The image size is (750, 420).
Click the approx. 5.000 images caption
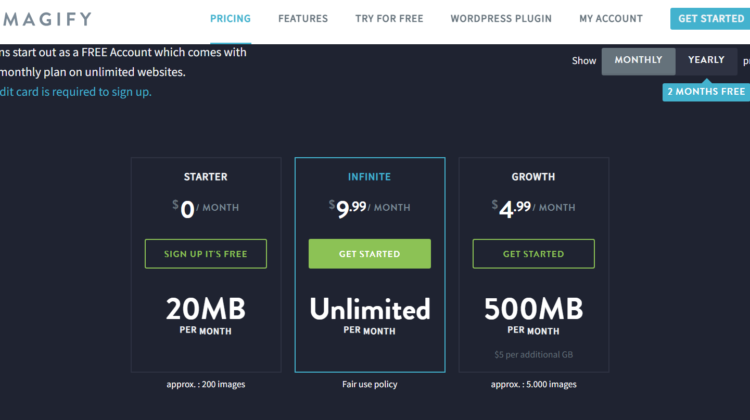533,384
